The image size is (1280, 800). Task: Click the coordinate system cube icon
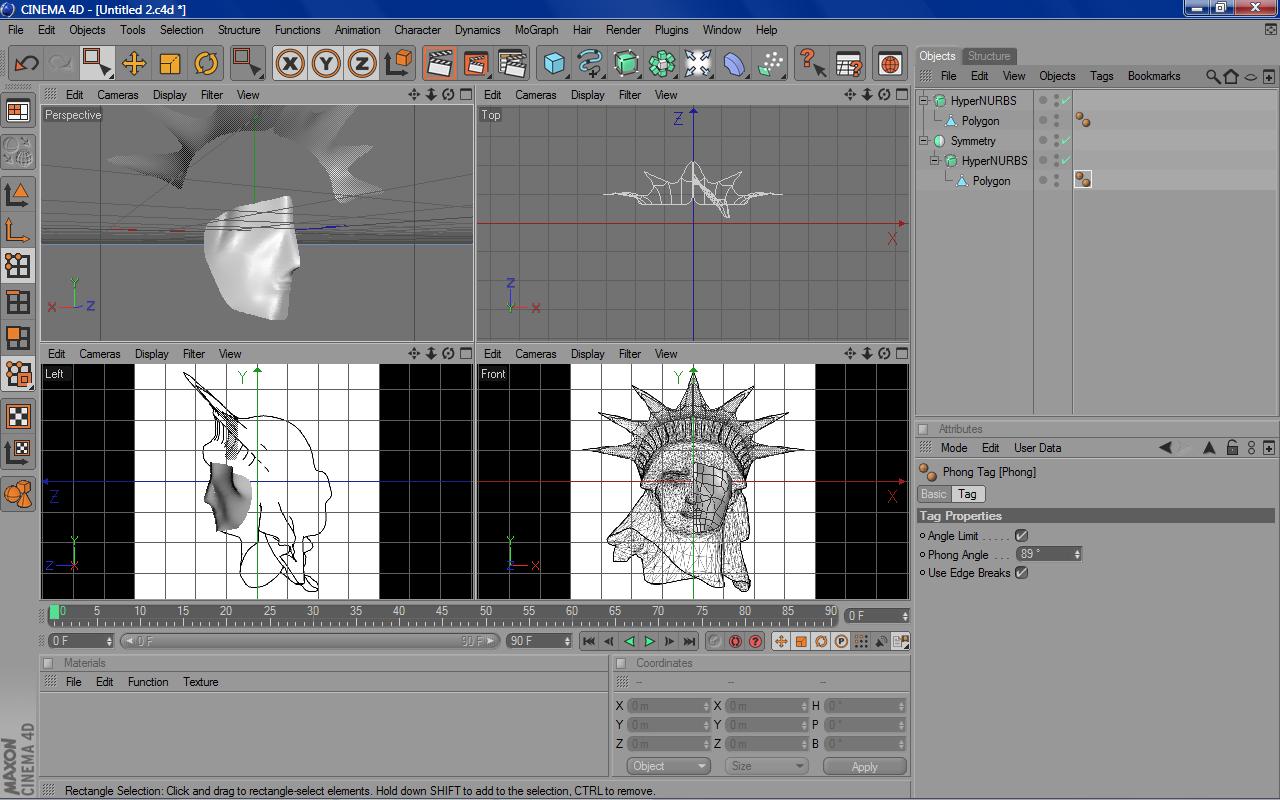click(x=398, y=63)
